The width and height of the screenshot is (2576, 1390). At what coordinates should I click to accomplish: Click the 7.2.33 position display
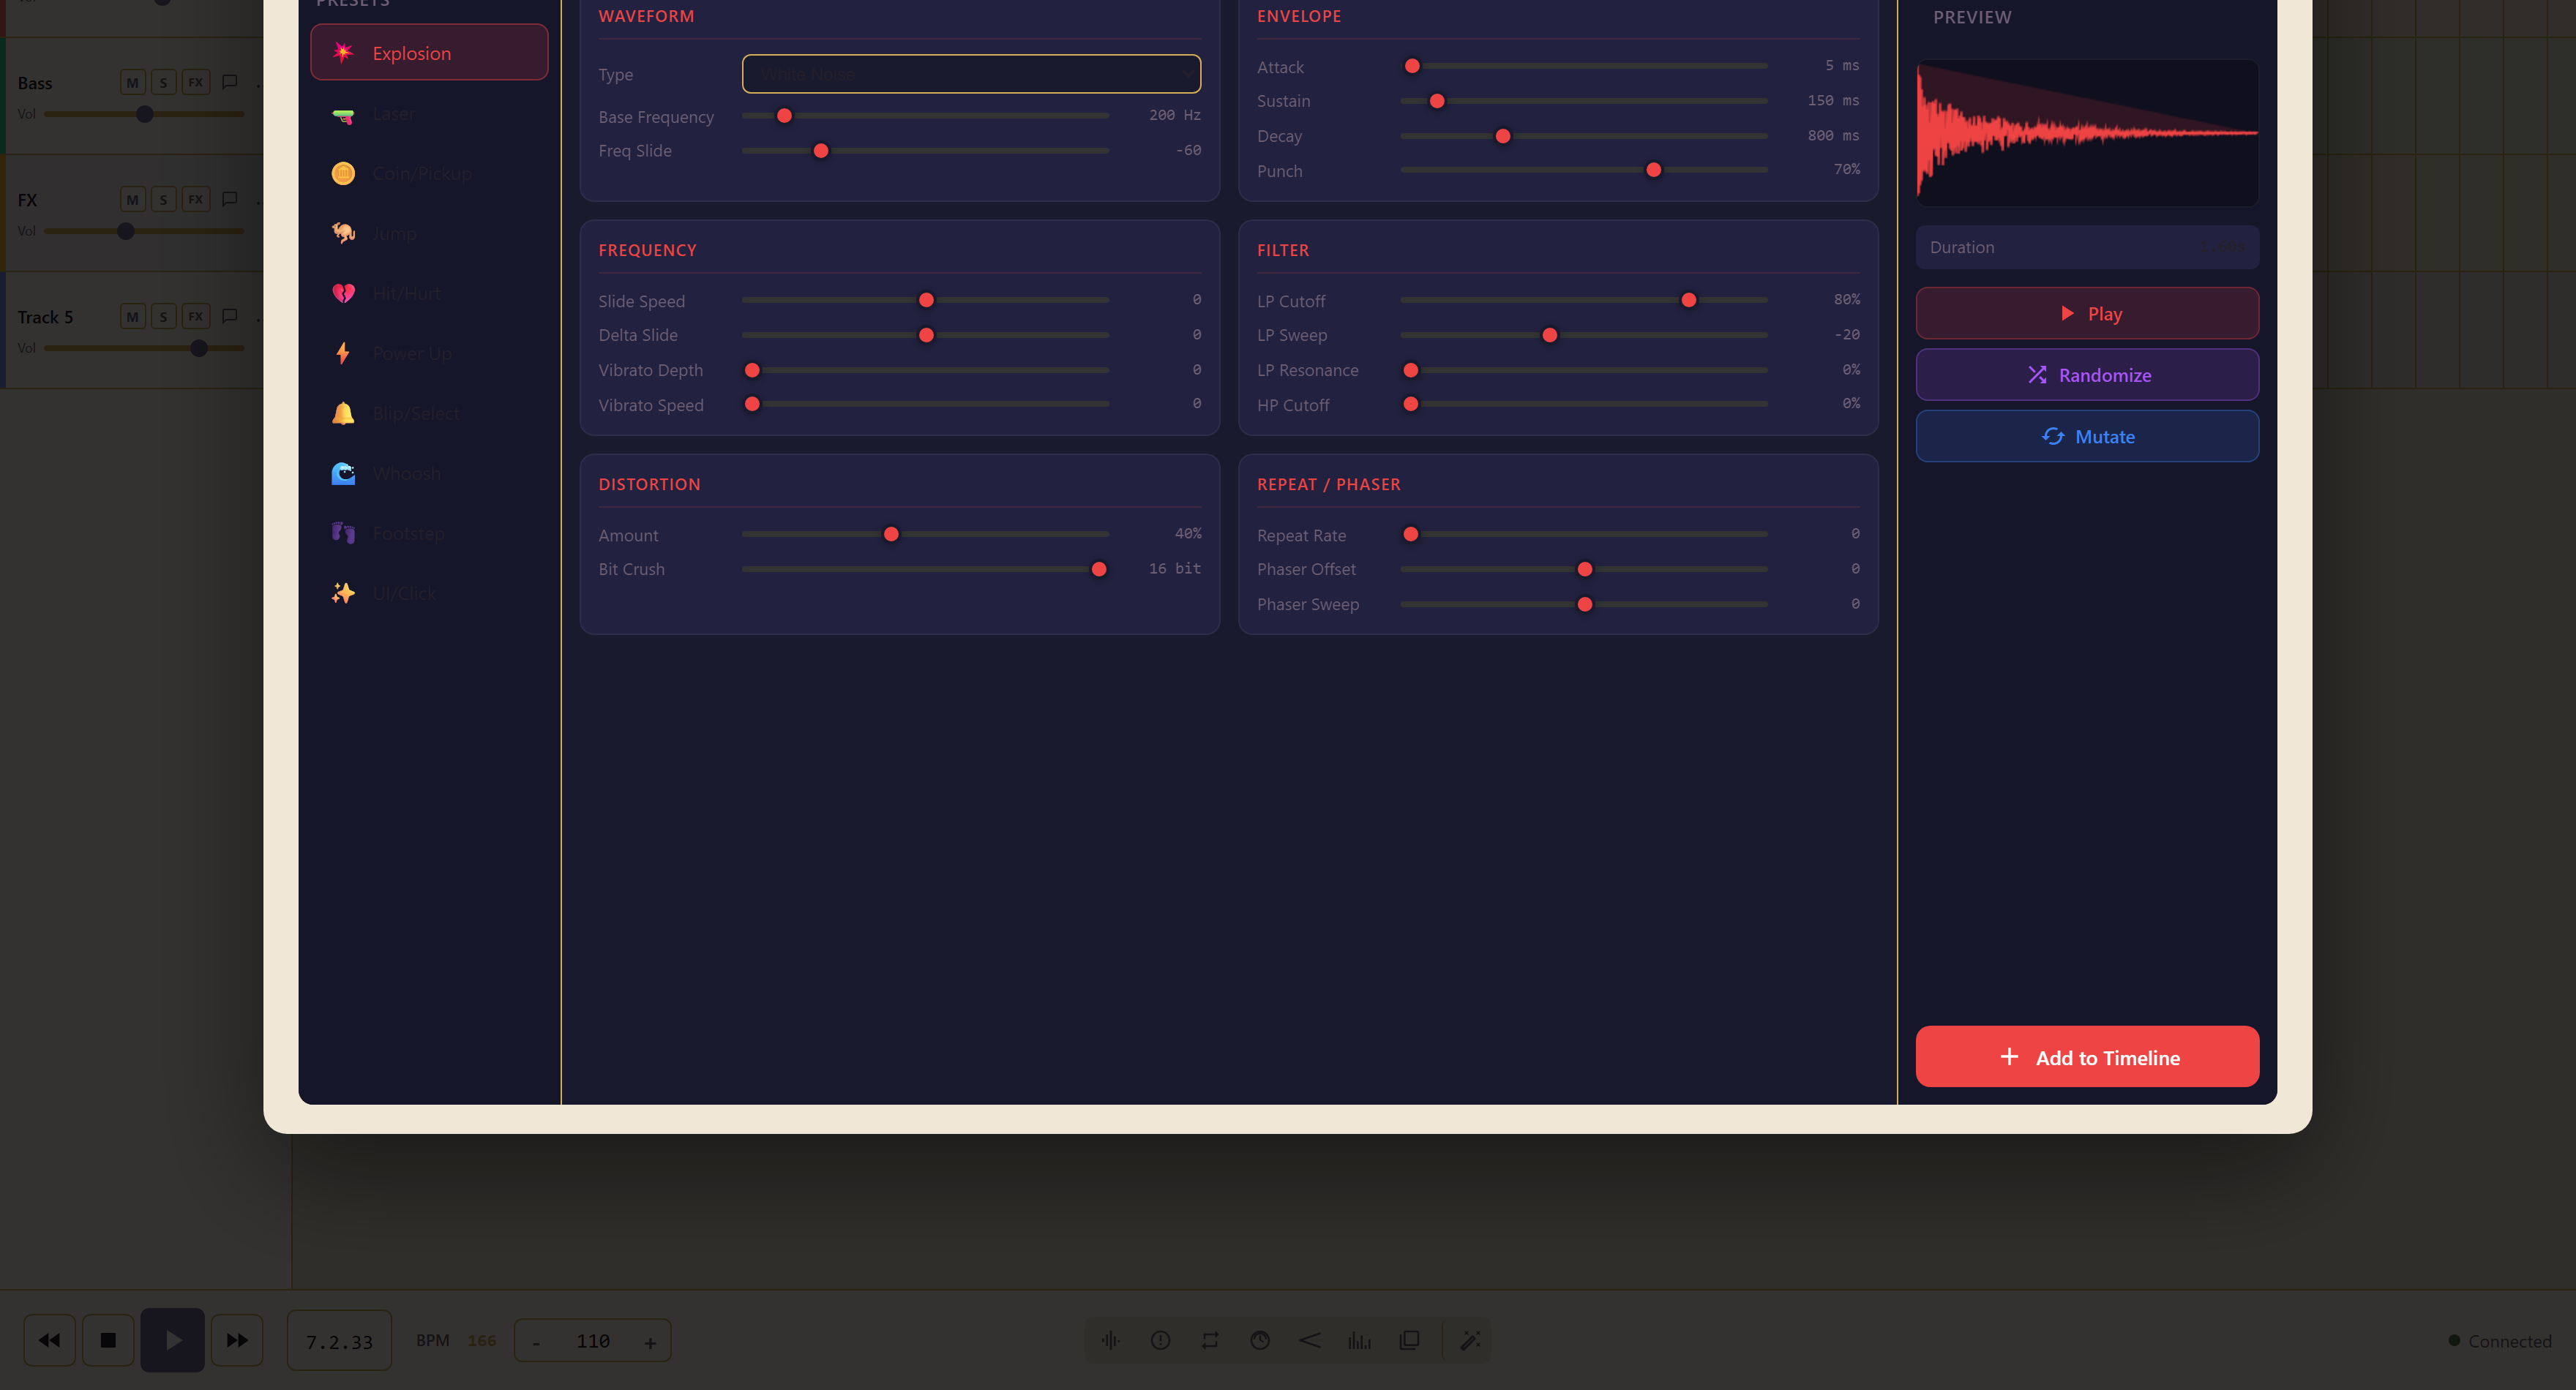coord(339,1340)
